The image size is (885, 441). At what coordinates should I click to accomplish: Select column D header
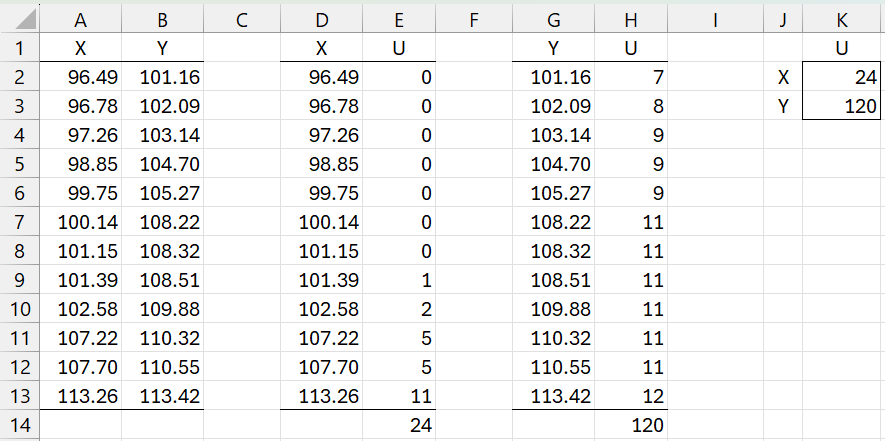point(321,17)
